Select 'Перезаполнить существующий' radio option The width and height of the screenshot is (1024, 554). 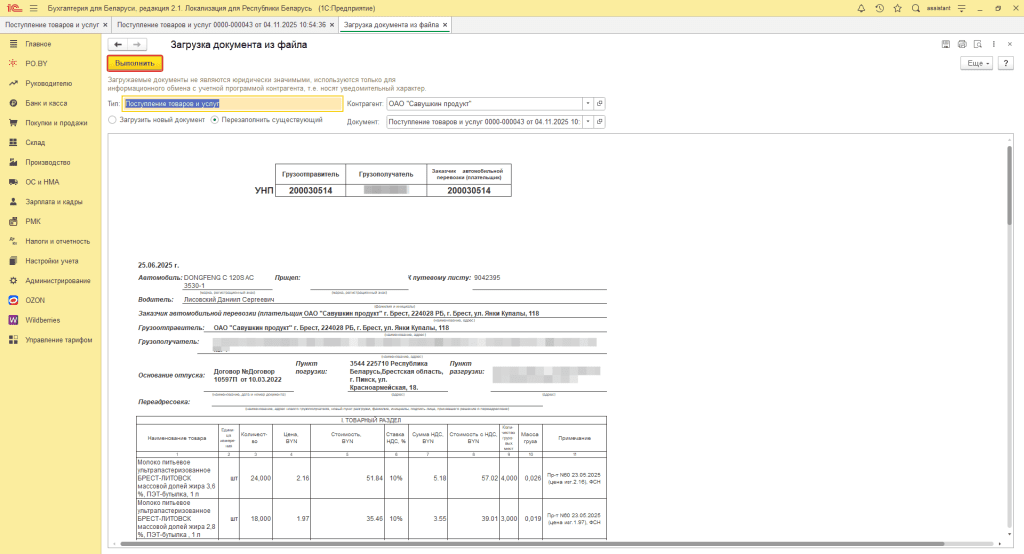pyautogui.click(x=214, y=120)
